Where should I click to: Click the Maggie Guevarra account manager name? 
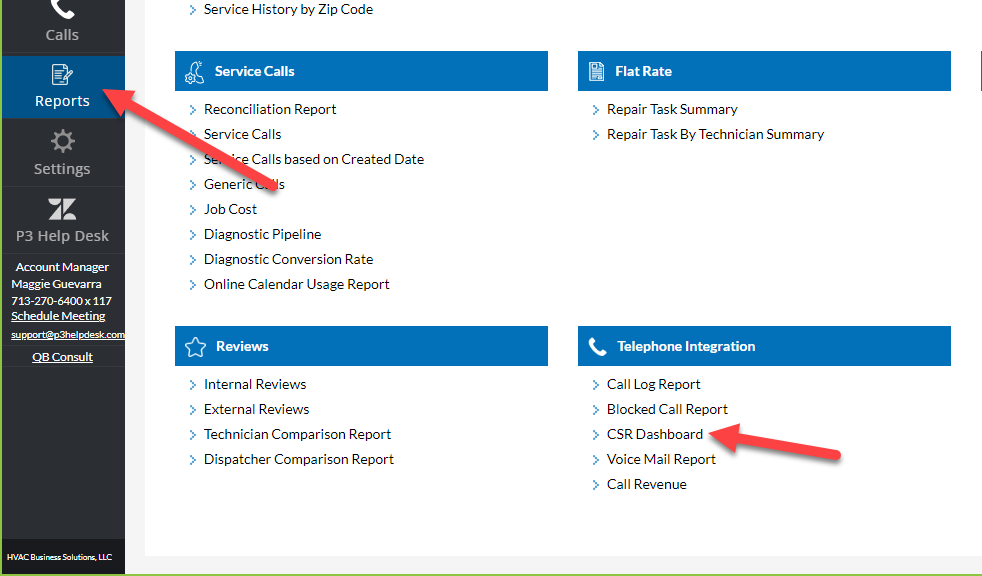[56, 284]
